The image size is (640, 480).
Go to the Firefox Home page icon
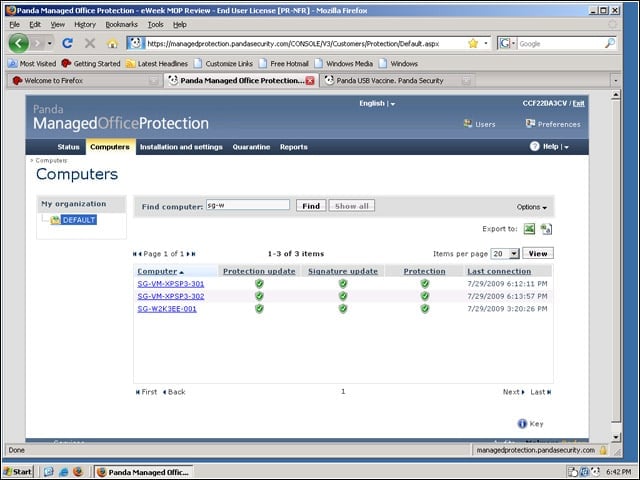coord(112,43)
